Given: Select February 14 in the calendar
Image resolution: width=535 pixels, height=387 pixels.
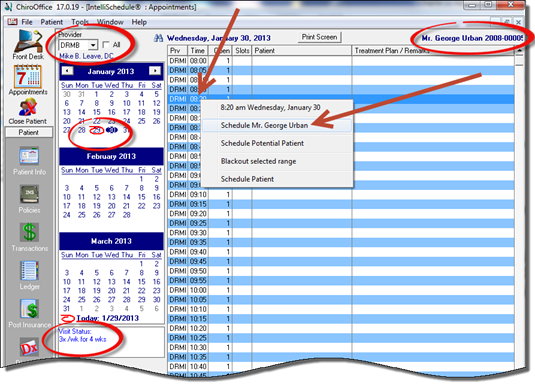Looking at the screenshot, I should pos(127,197).
